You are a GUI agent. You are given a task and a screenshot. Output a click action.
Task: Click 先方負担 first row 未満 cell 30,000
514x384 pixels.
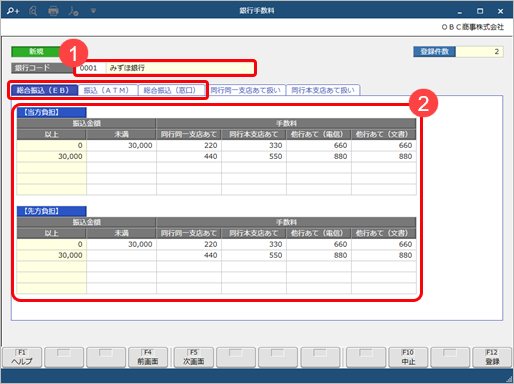click(x=121, y=244)
